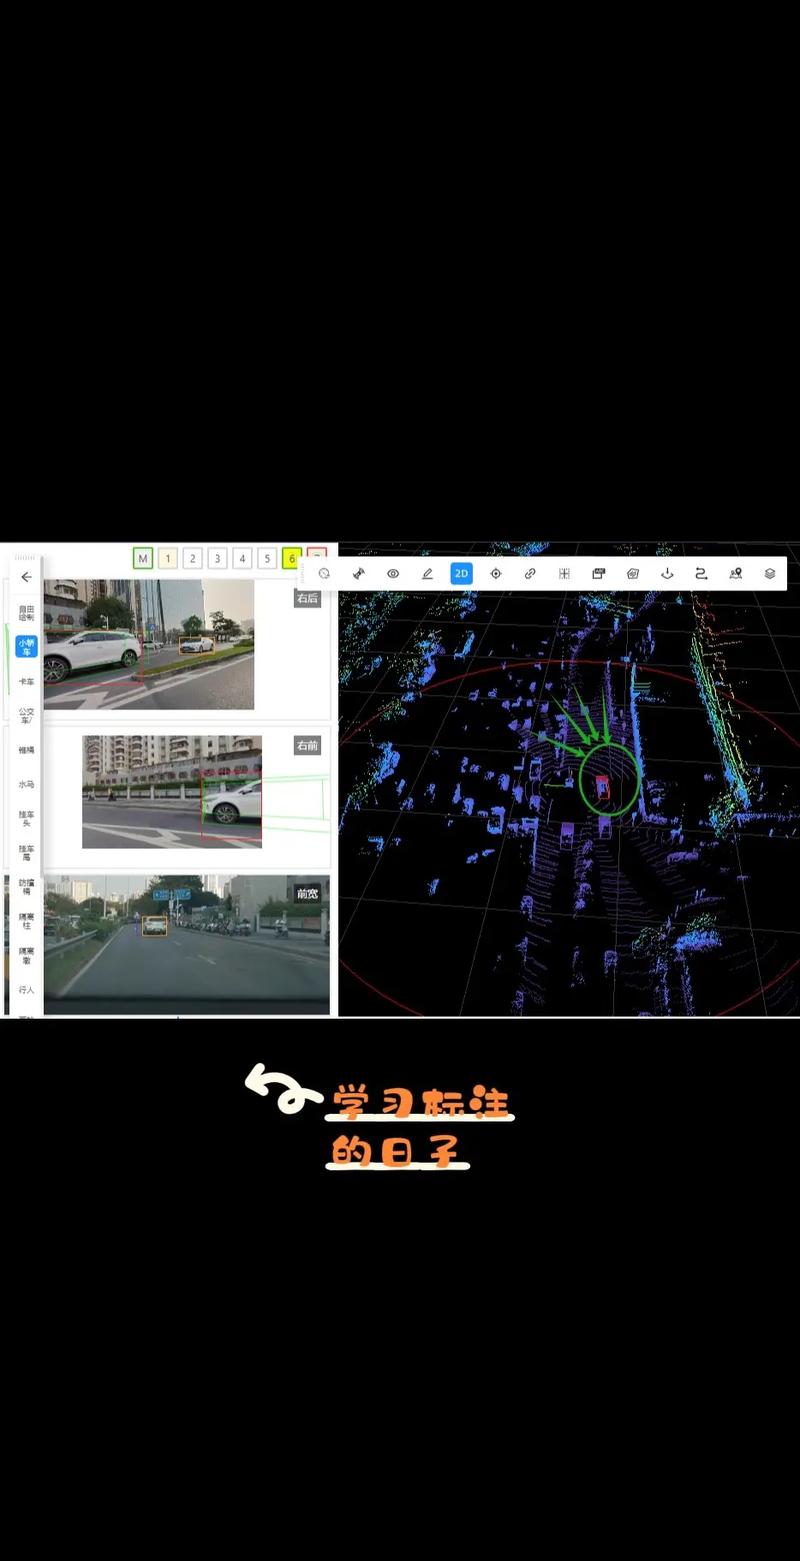
Task: Click the grid layout icon
Action: (565, 573)
